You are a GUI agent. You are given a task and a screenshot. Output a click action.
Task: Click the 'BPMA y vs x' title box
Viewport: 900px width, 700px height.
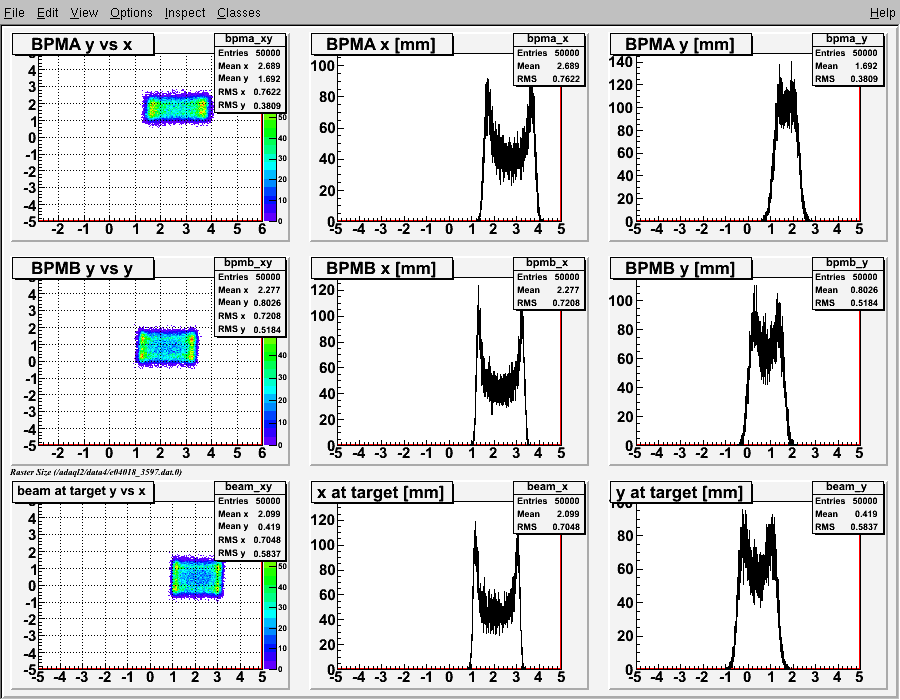click(x=83, y=44)
